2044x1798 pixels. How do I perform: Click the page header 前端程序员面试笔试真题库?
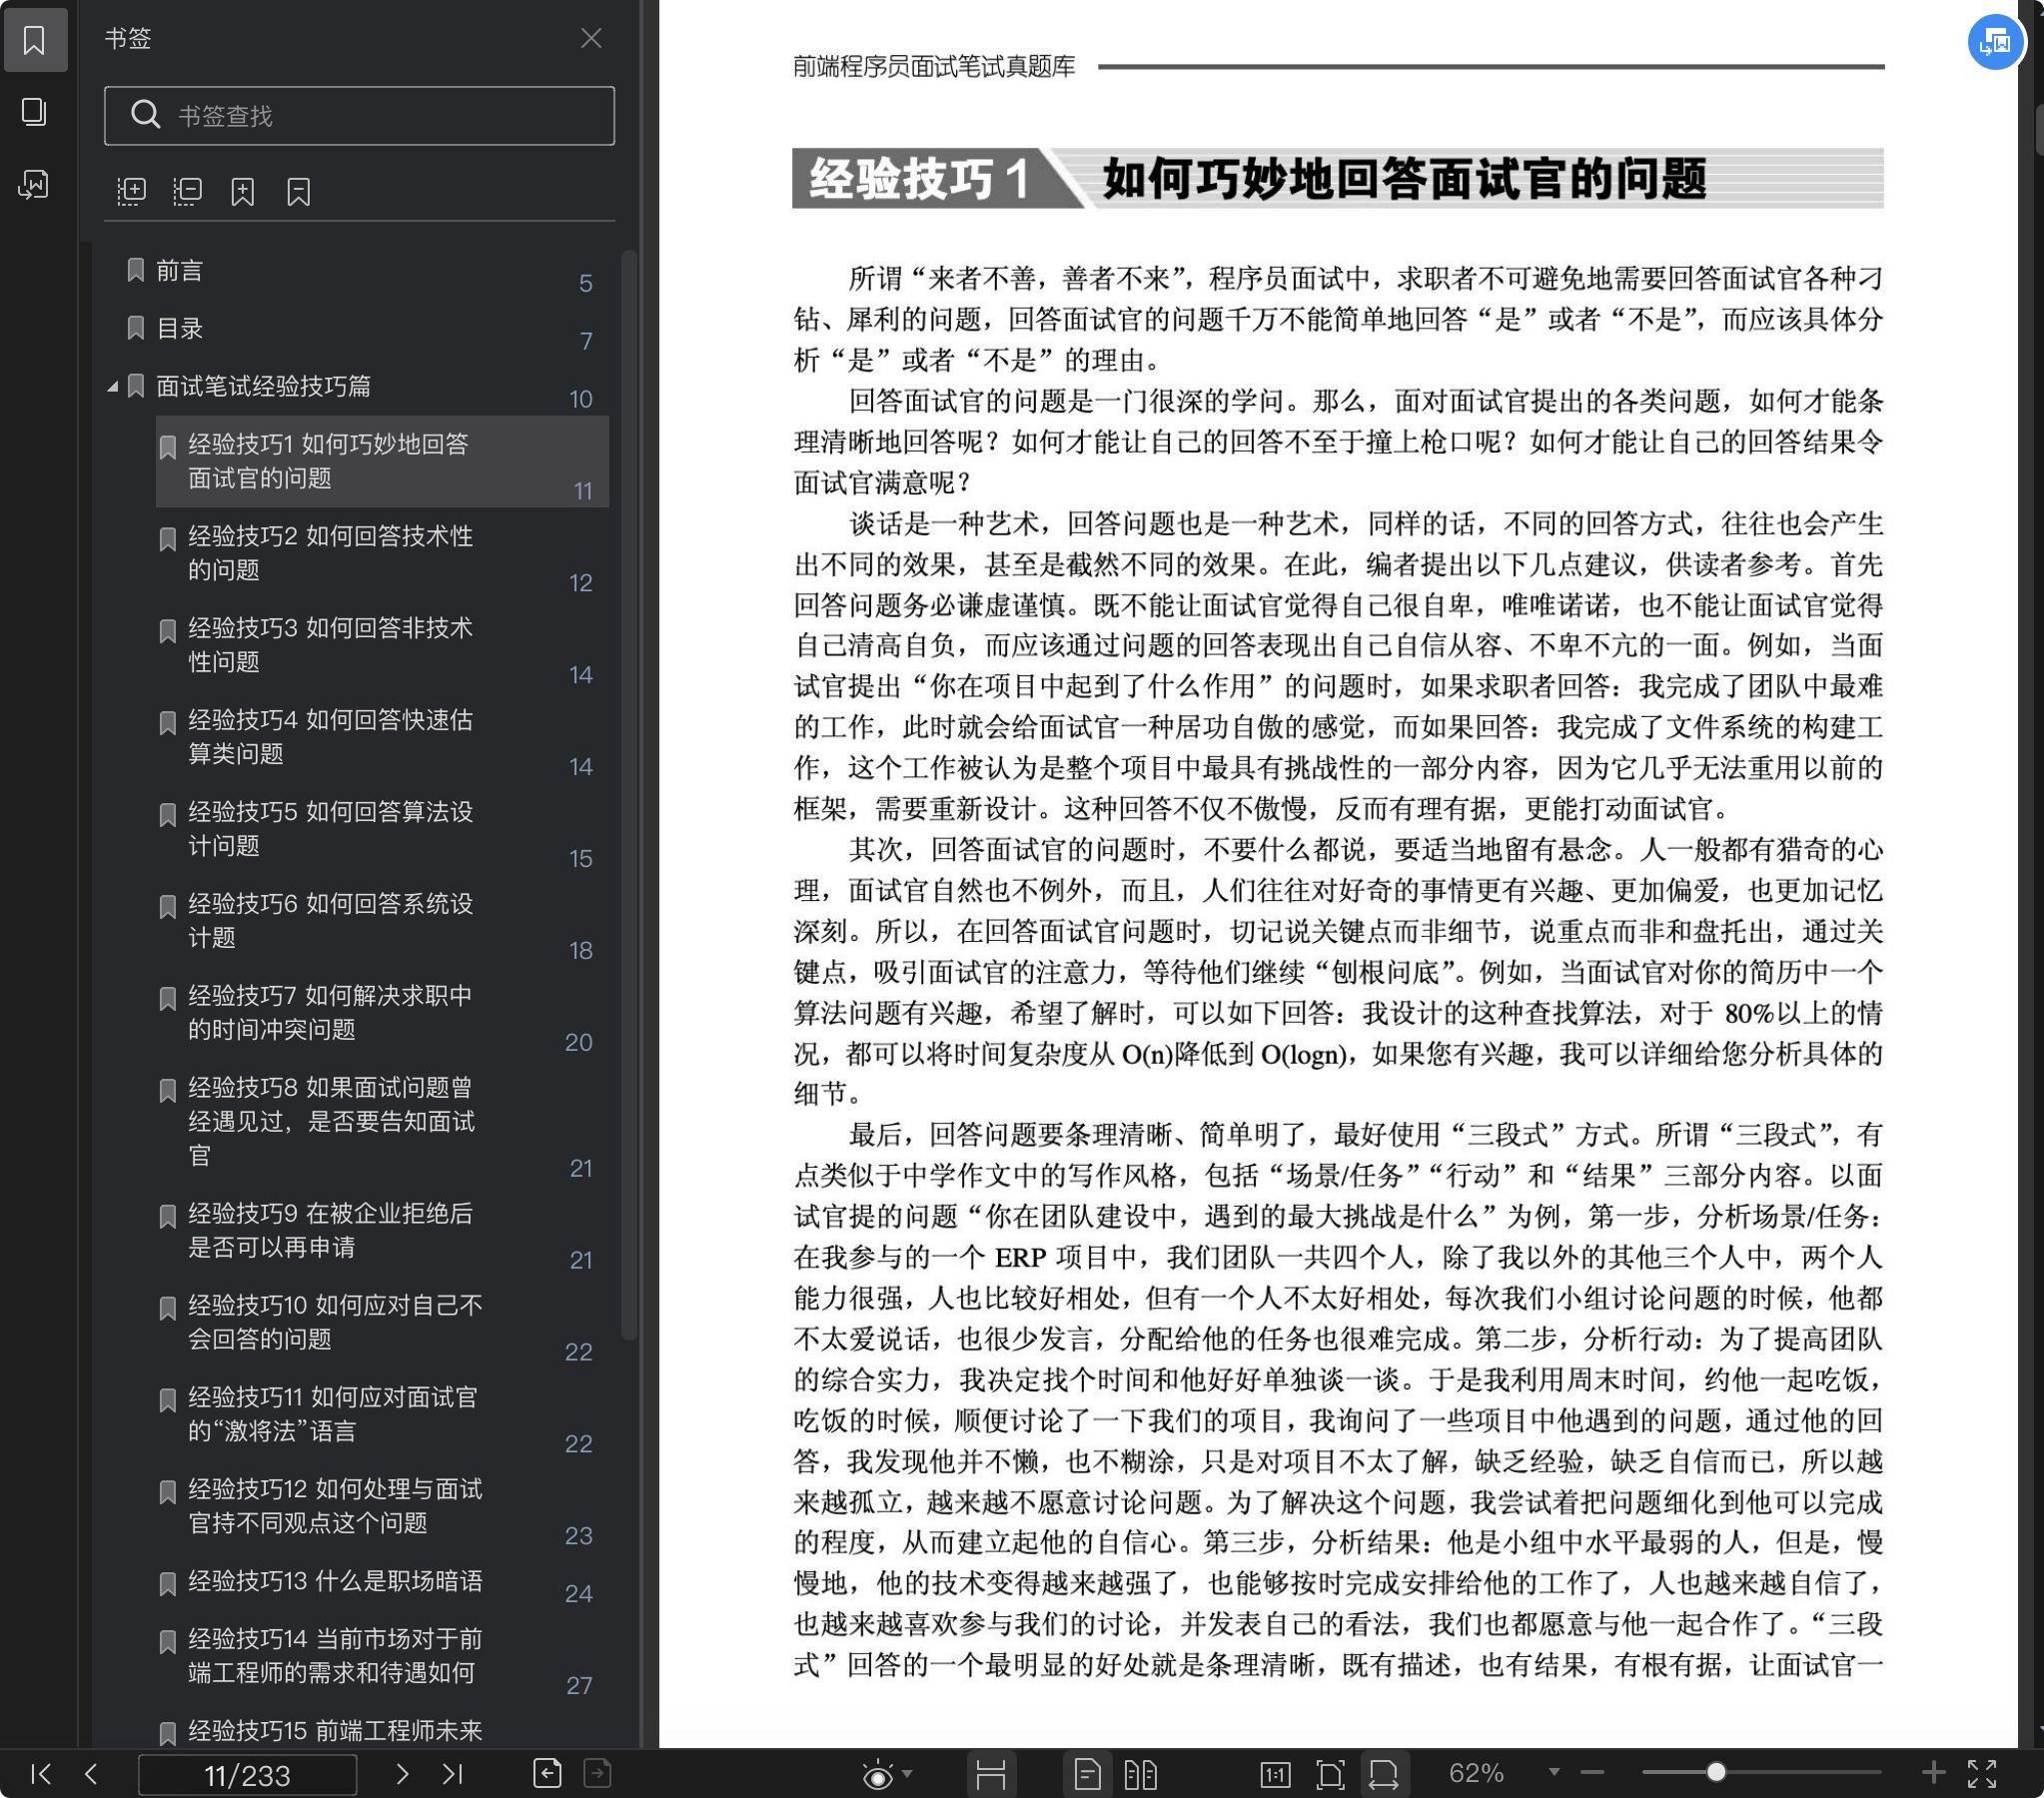pos(934,67)
